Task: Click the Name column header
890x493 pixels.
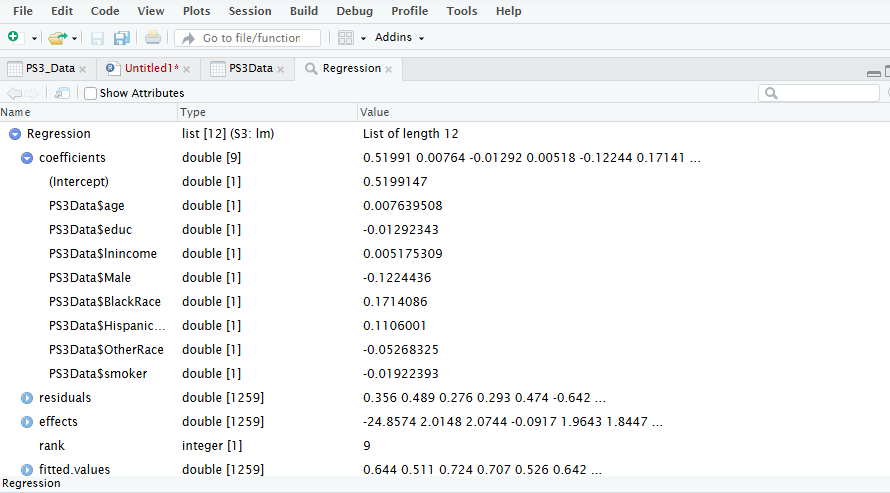Action: pos(89,112)
